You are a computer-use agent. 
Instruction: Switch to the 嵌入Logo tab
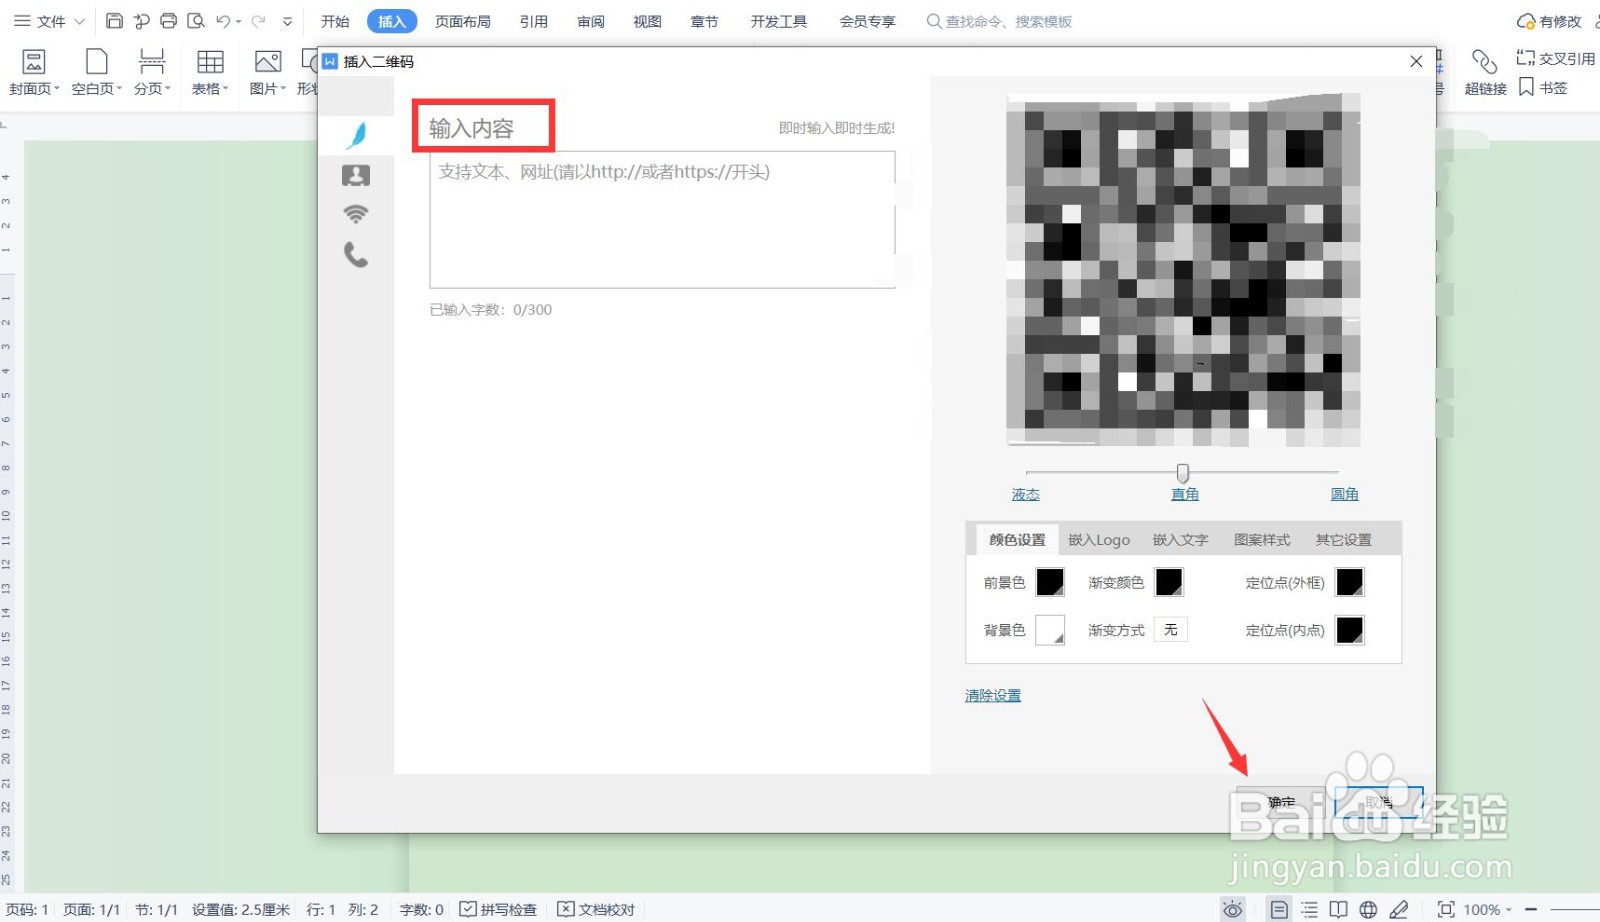pos(1099,540)
